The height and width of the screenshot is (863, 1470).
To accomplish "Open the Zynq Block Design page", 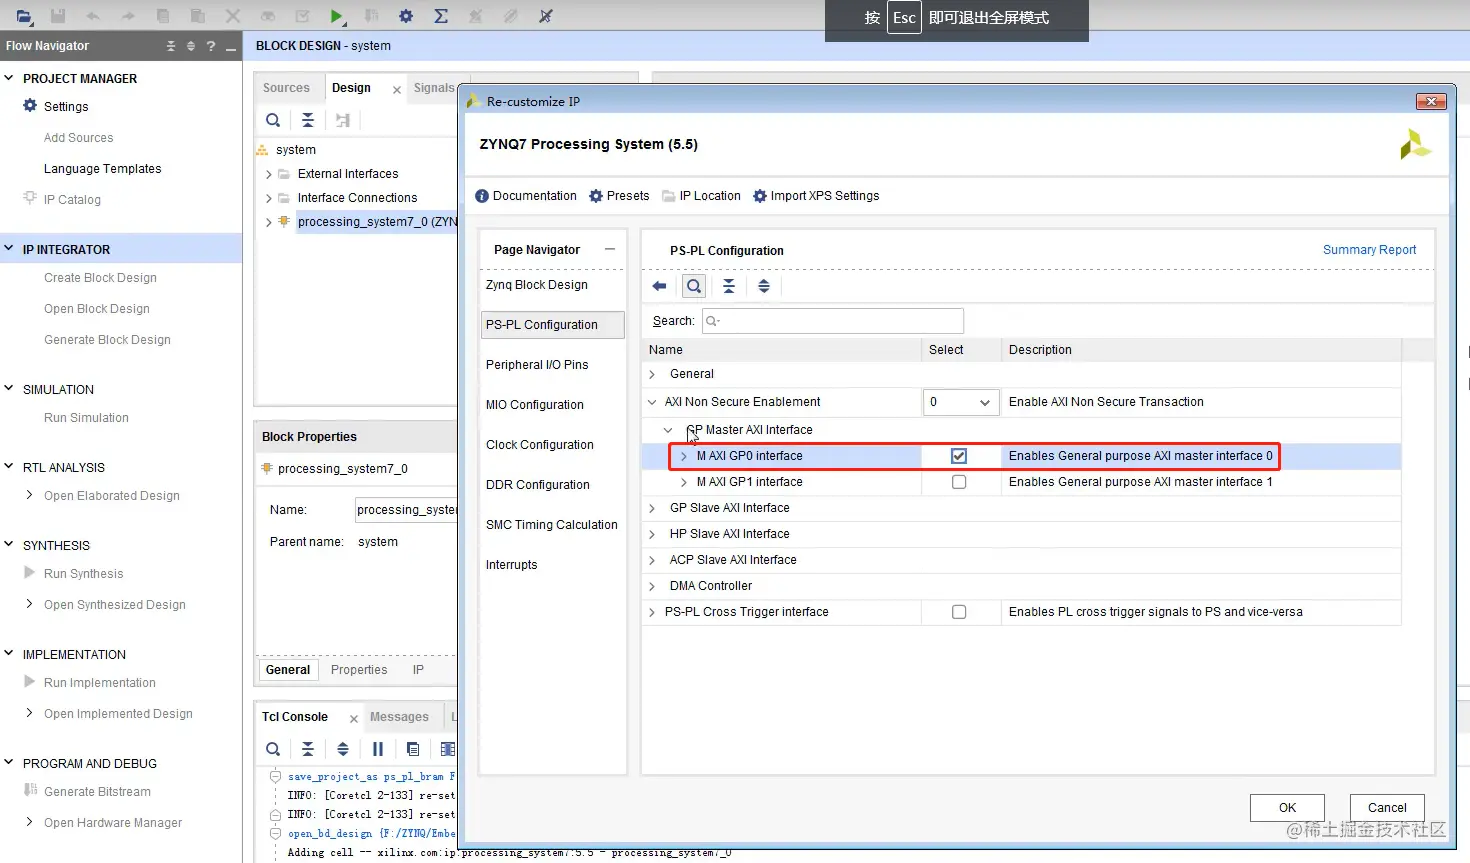I will click(x=537, y=285).
